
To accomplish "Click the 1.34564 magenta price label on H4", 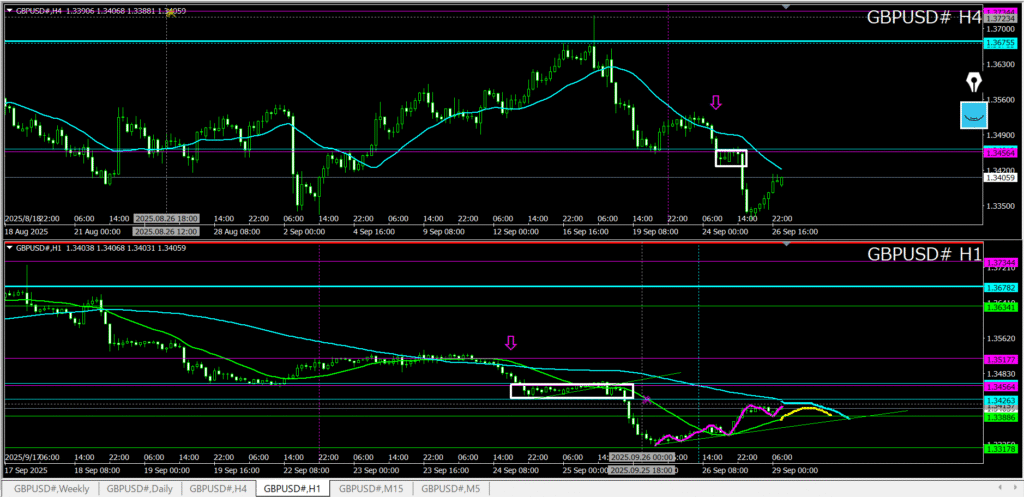I will pos(998,152).
